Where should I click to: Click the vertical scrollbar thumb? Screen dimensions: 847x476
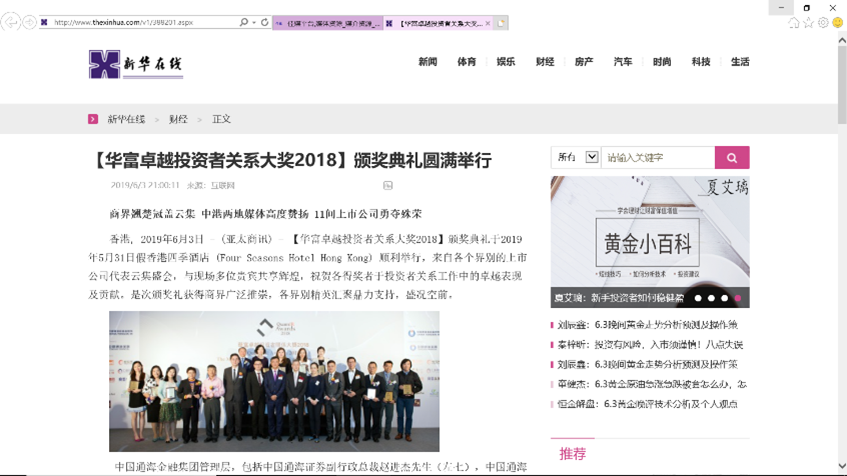click(x=842, y=85)
